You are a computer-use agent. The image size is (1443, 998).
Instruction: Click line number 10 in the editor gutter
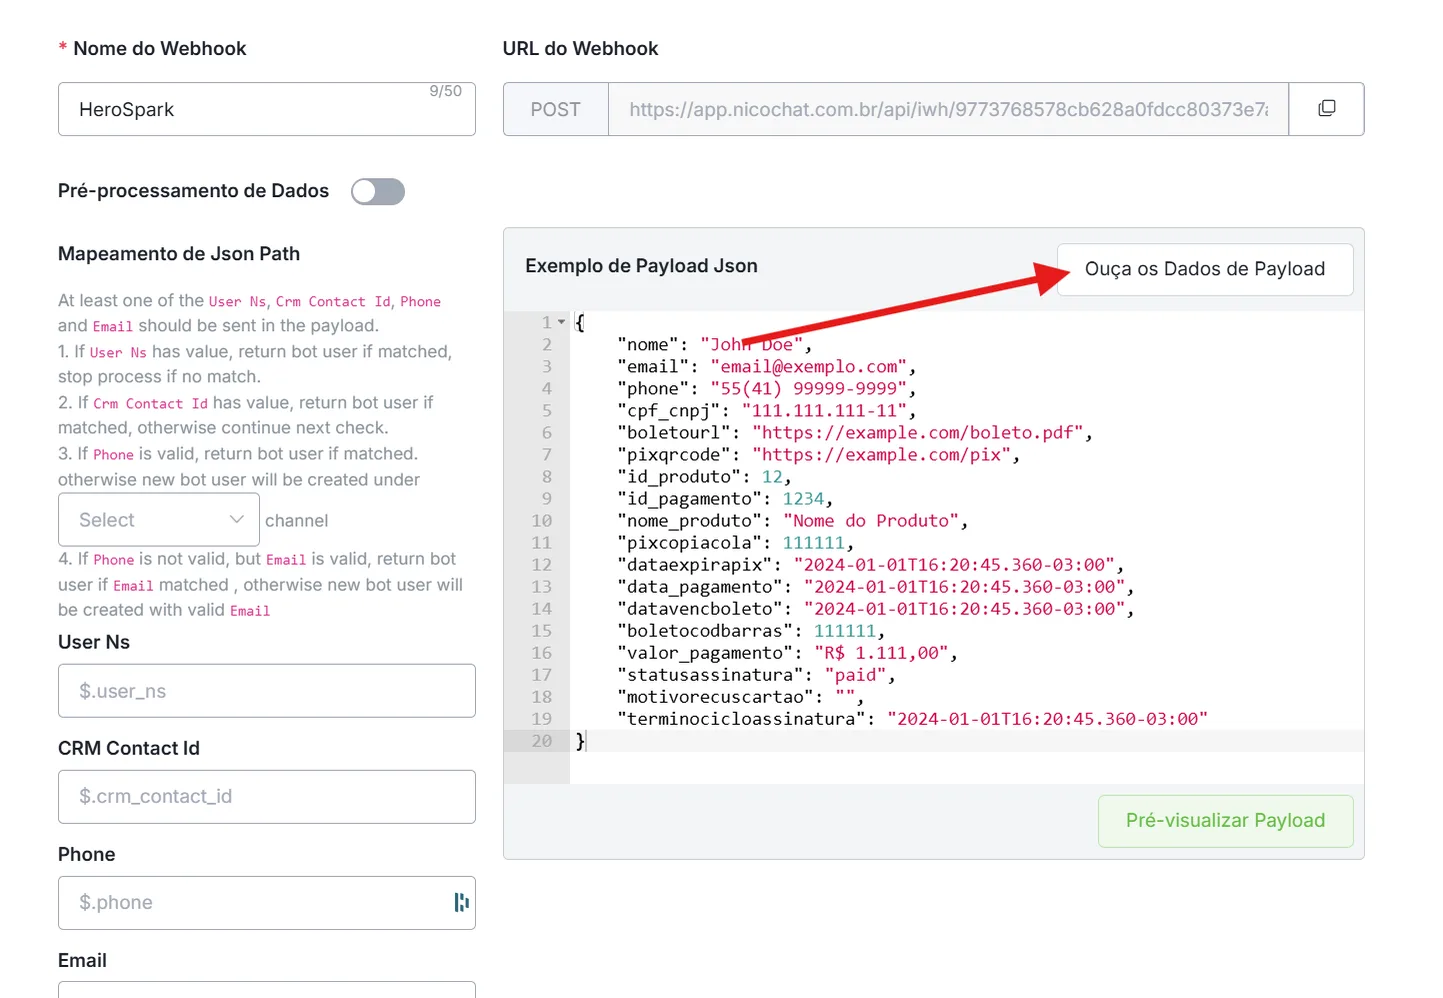pyautogui.click(x=541, y=521)
